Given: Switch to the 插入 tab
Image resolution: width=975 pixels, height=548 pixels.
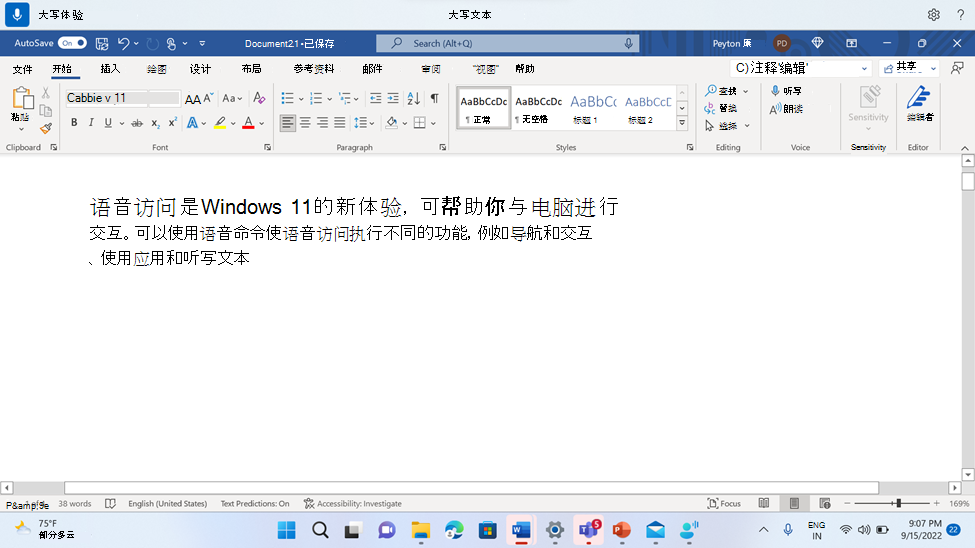Looking at the screenshot, I should 110,69.
